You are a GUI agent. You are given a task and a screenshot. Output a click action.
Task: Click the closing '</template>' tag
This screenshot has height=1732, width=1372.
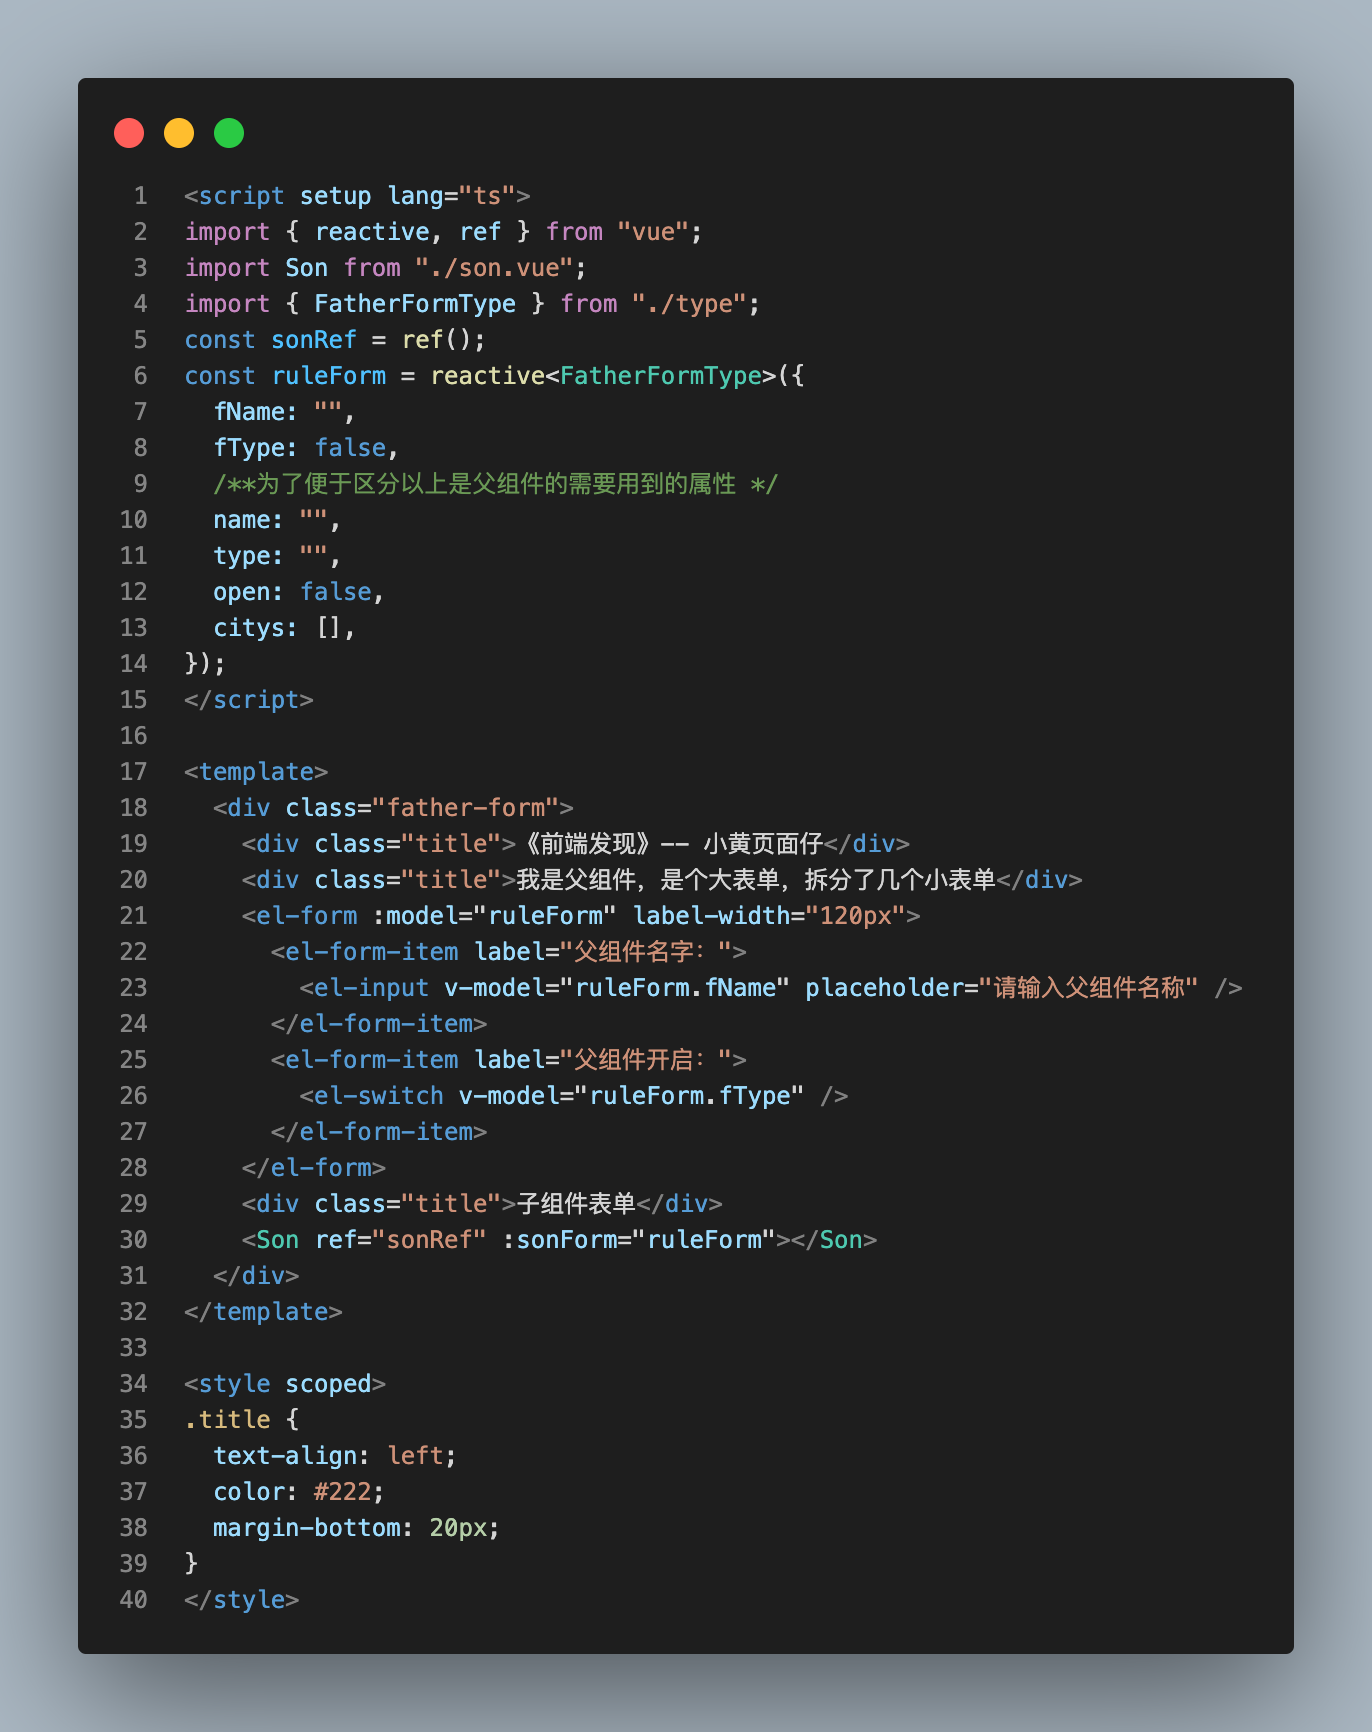(x=263, y=1312)
